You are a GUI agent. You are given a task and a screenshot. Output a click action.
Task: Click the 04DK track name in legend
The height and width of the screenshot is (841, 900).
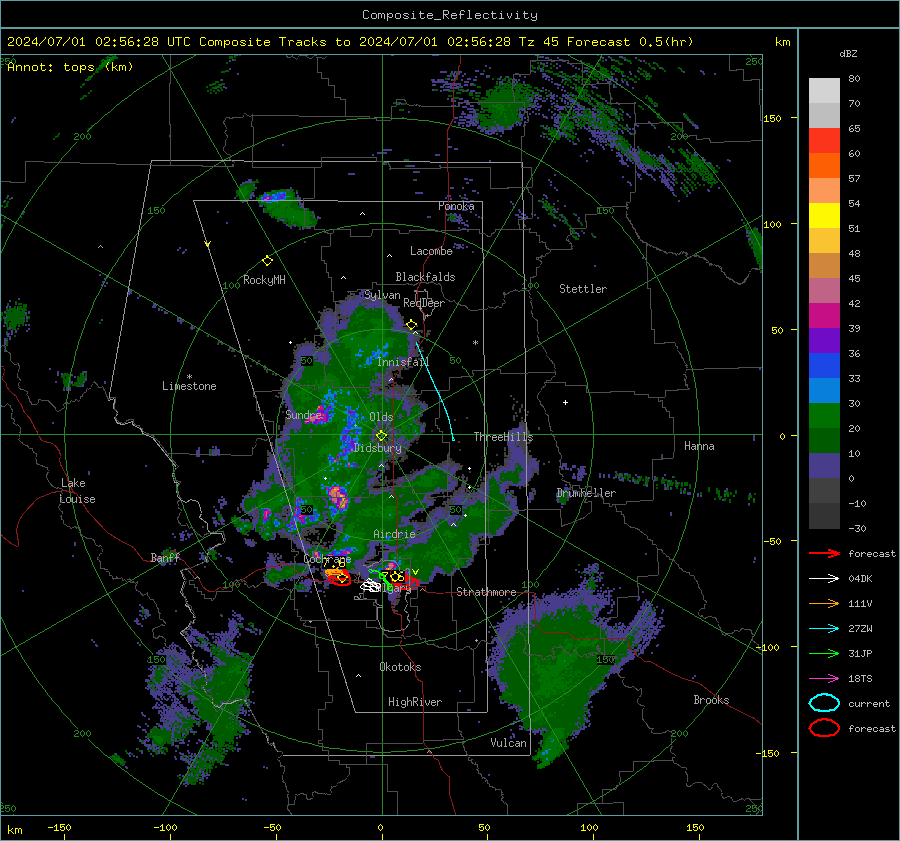pyautogui.click(x=860, y=579)
